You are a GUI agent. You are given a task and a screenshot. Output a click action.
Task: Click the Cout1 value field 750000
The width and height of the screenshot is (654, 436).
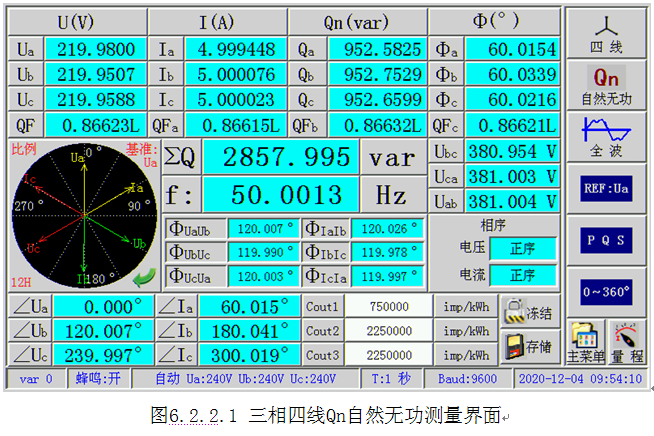(389, 307)
